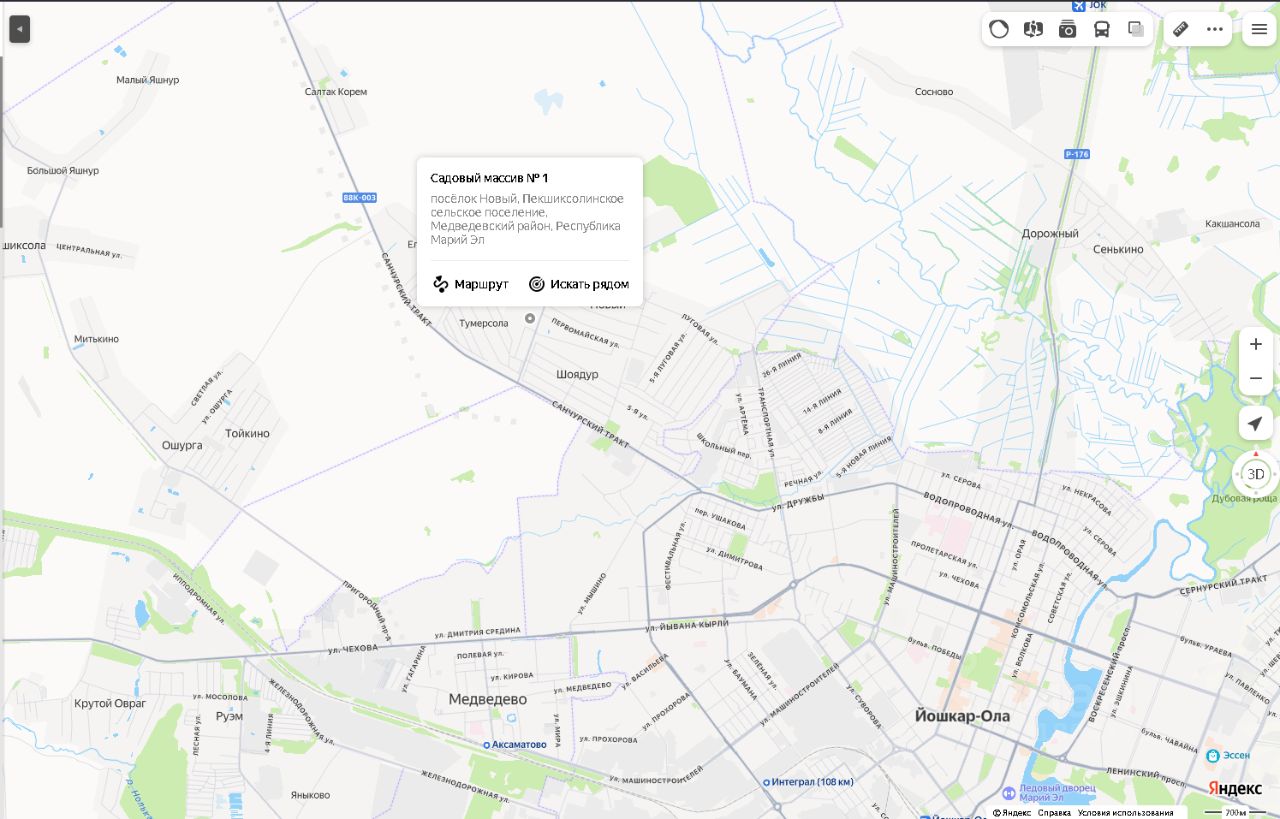Toggle 3D map tilt mode
The height and width of the screenshot is (819, 1280).
[x=1256, y=474]
